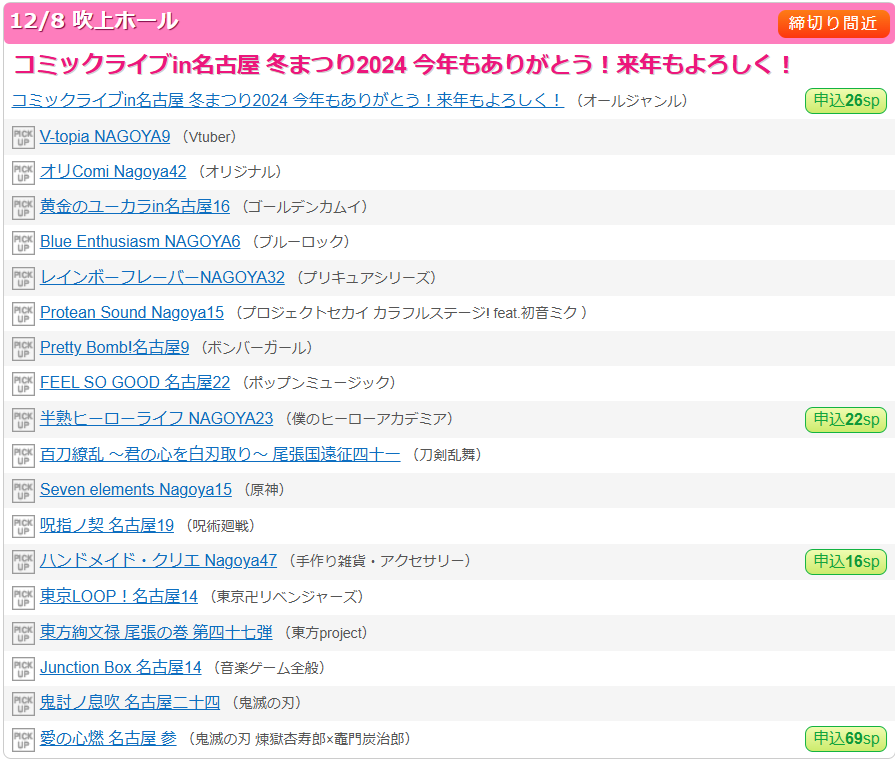Viewport: 895px width, 762px height.
Task: Open 百刀繚乱 尾張国遠征四十一 link
Action: tap(220, 455)
